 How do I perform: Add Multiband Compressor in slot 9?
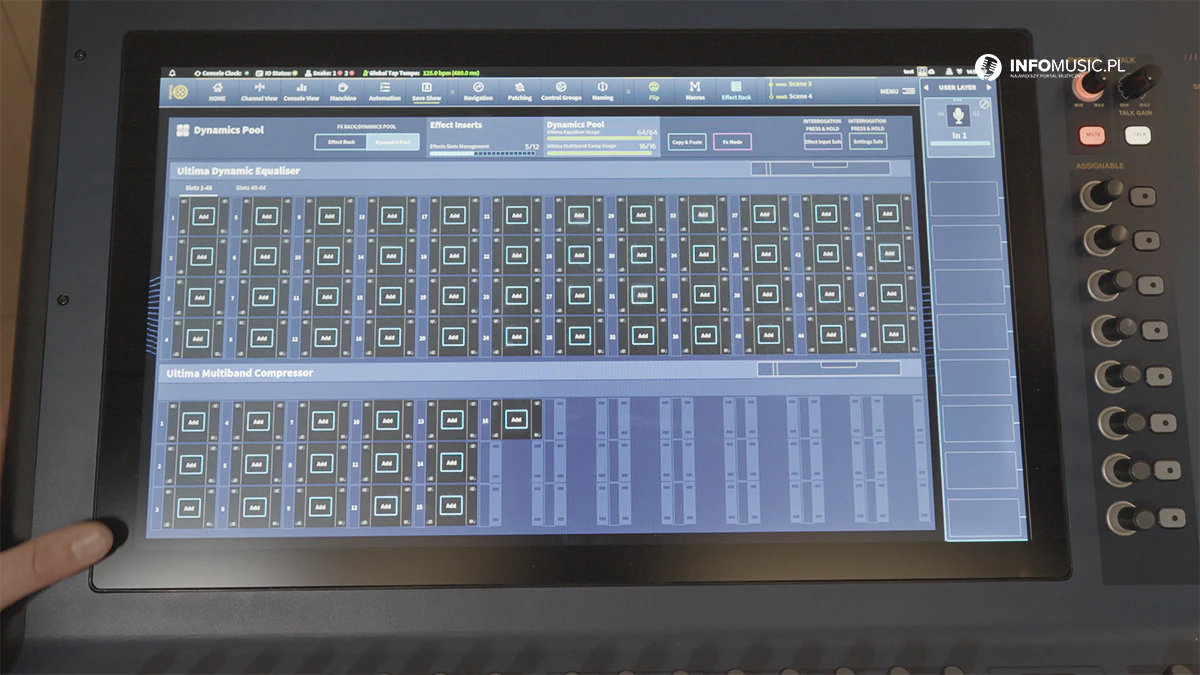pyautogui.click(x=320, y=507)
